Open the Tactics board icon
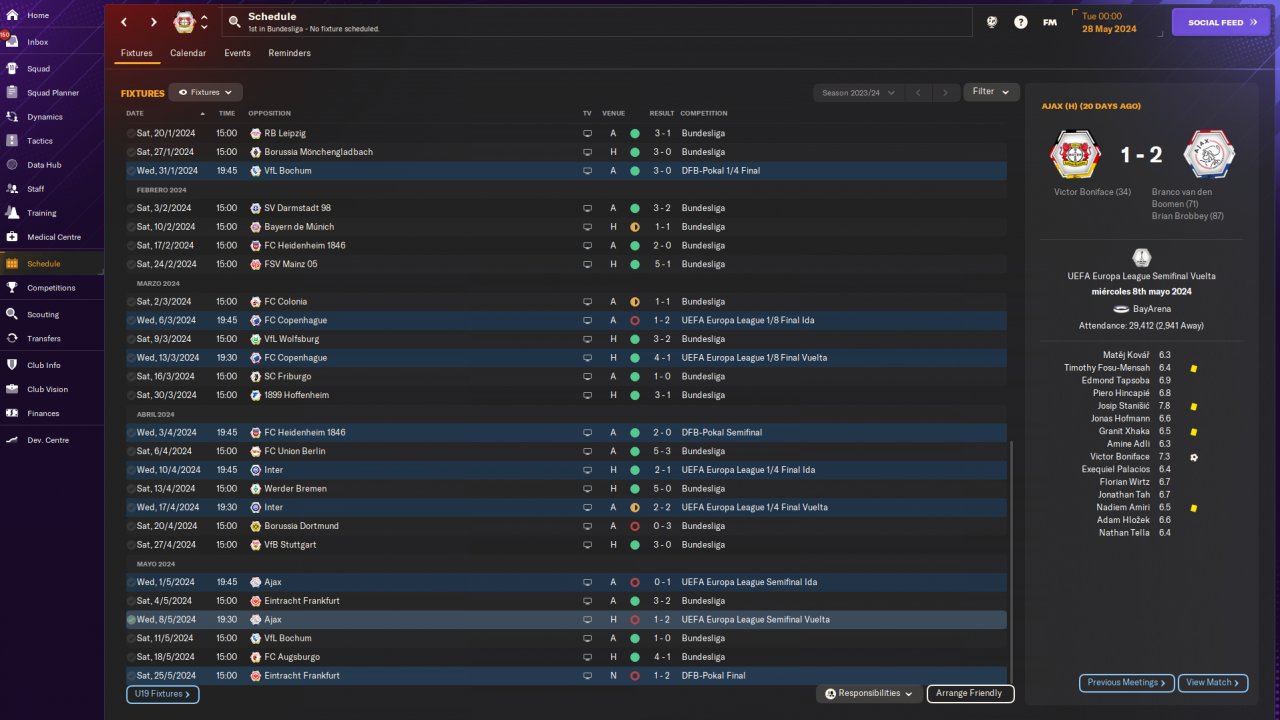Viewport: 1280px width, 720px height. click(x=12, y=141)
